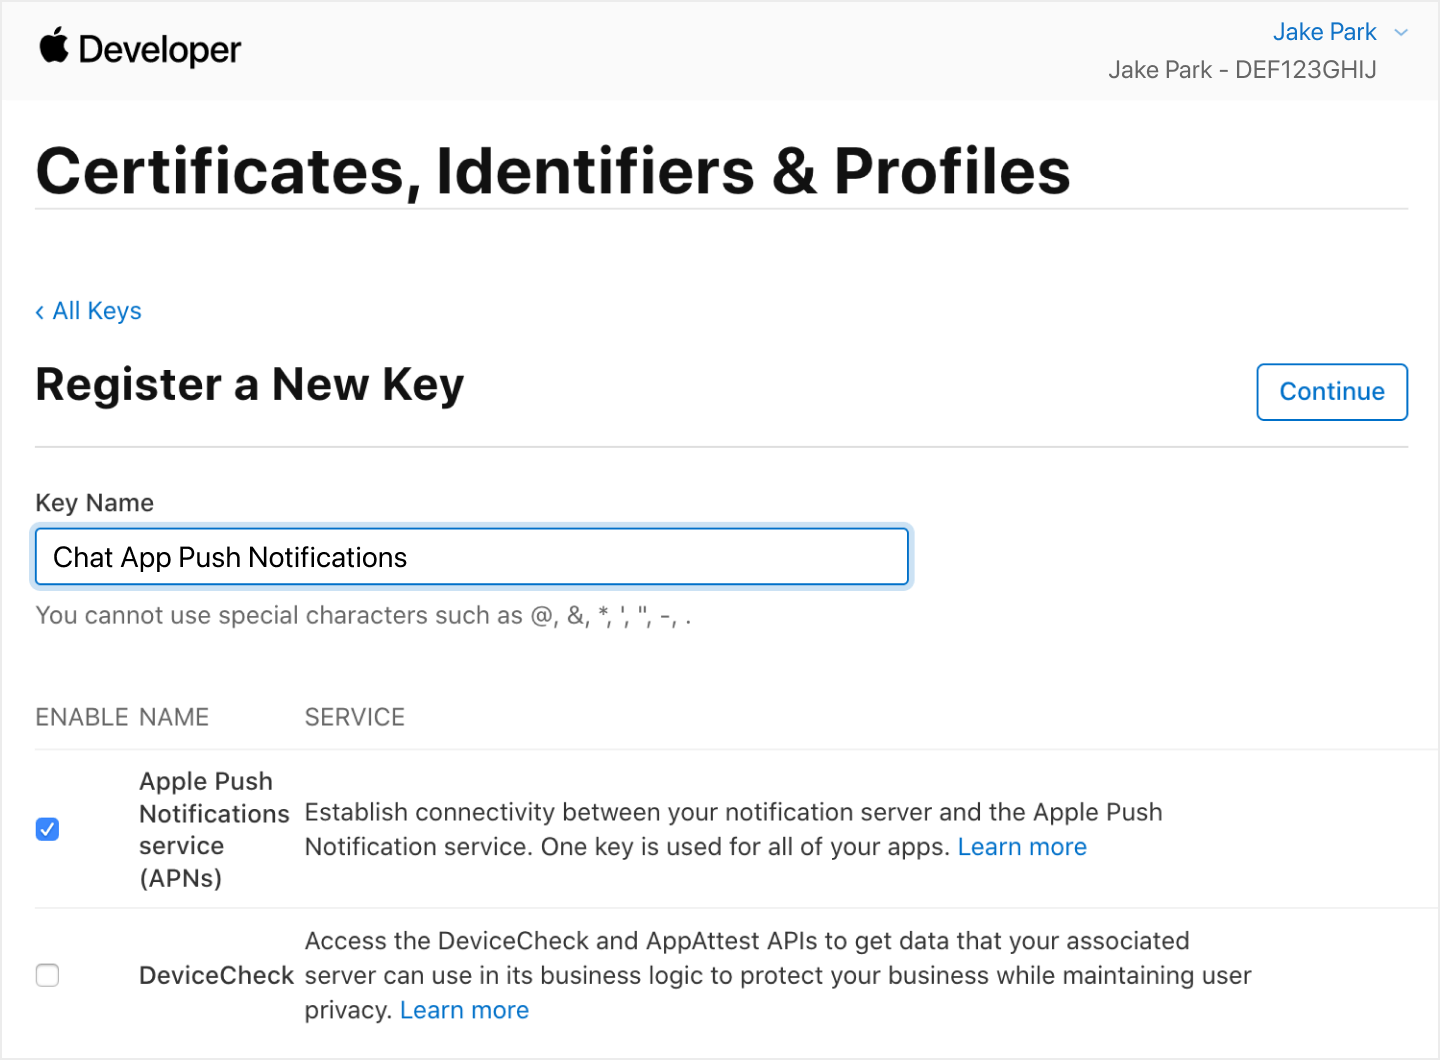
Task: Click the Jake Park profile link
Action: (1325, 32)
